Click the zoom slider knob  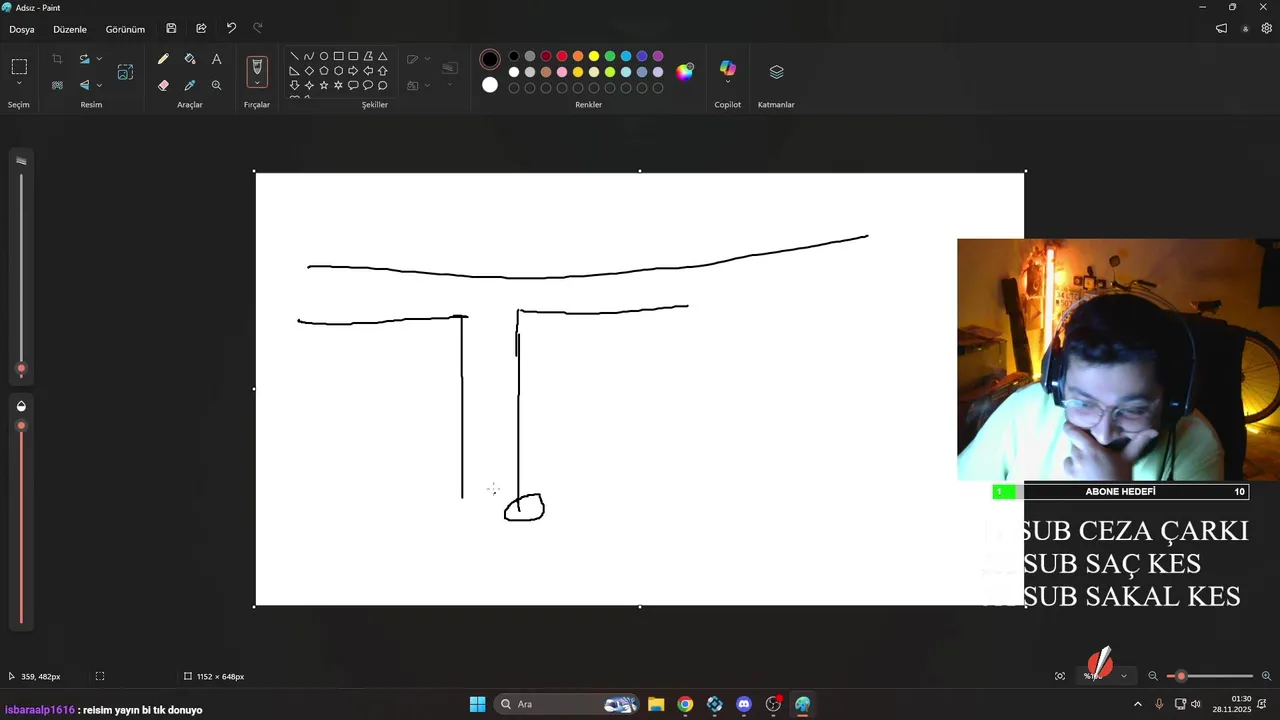(1181, 676)
